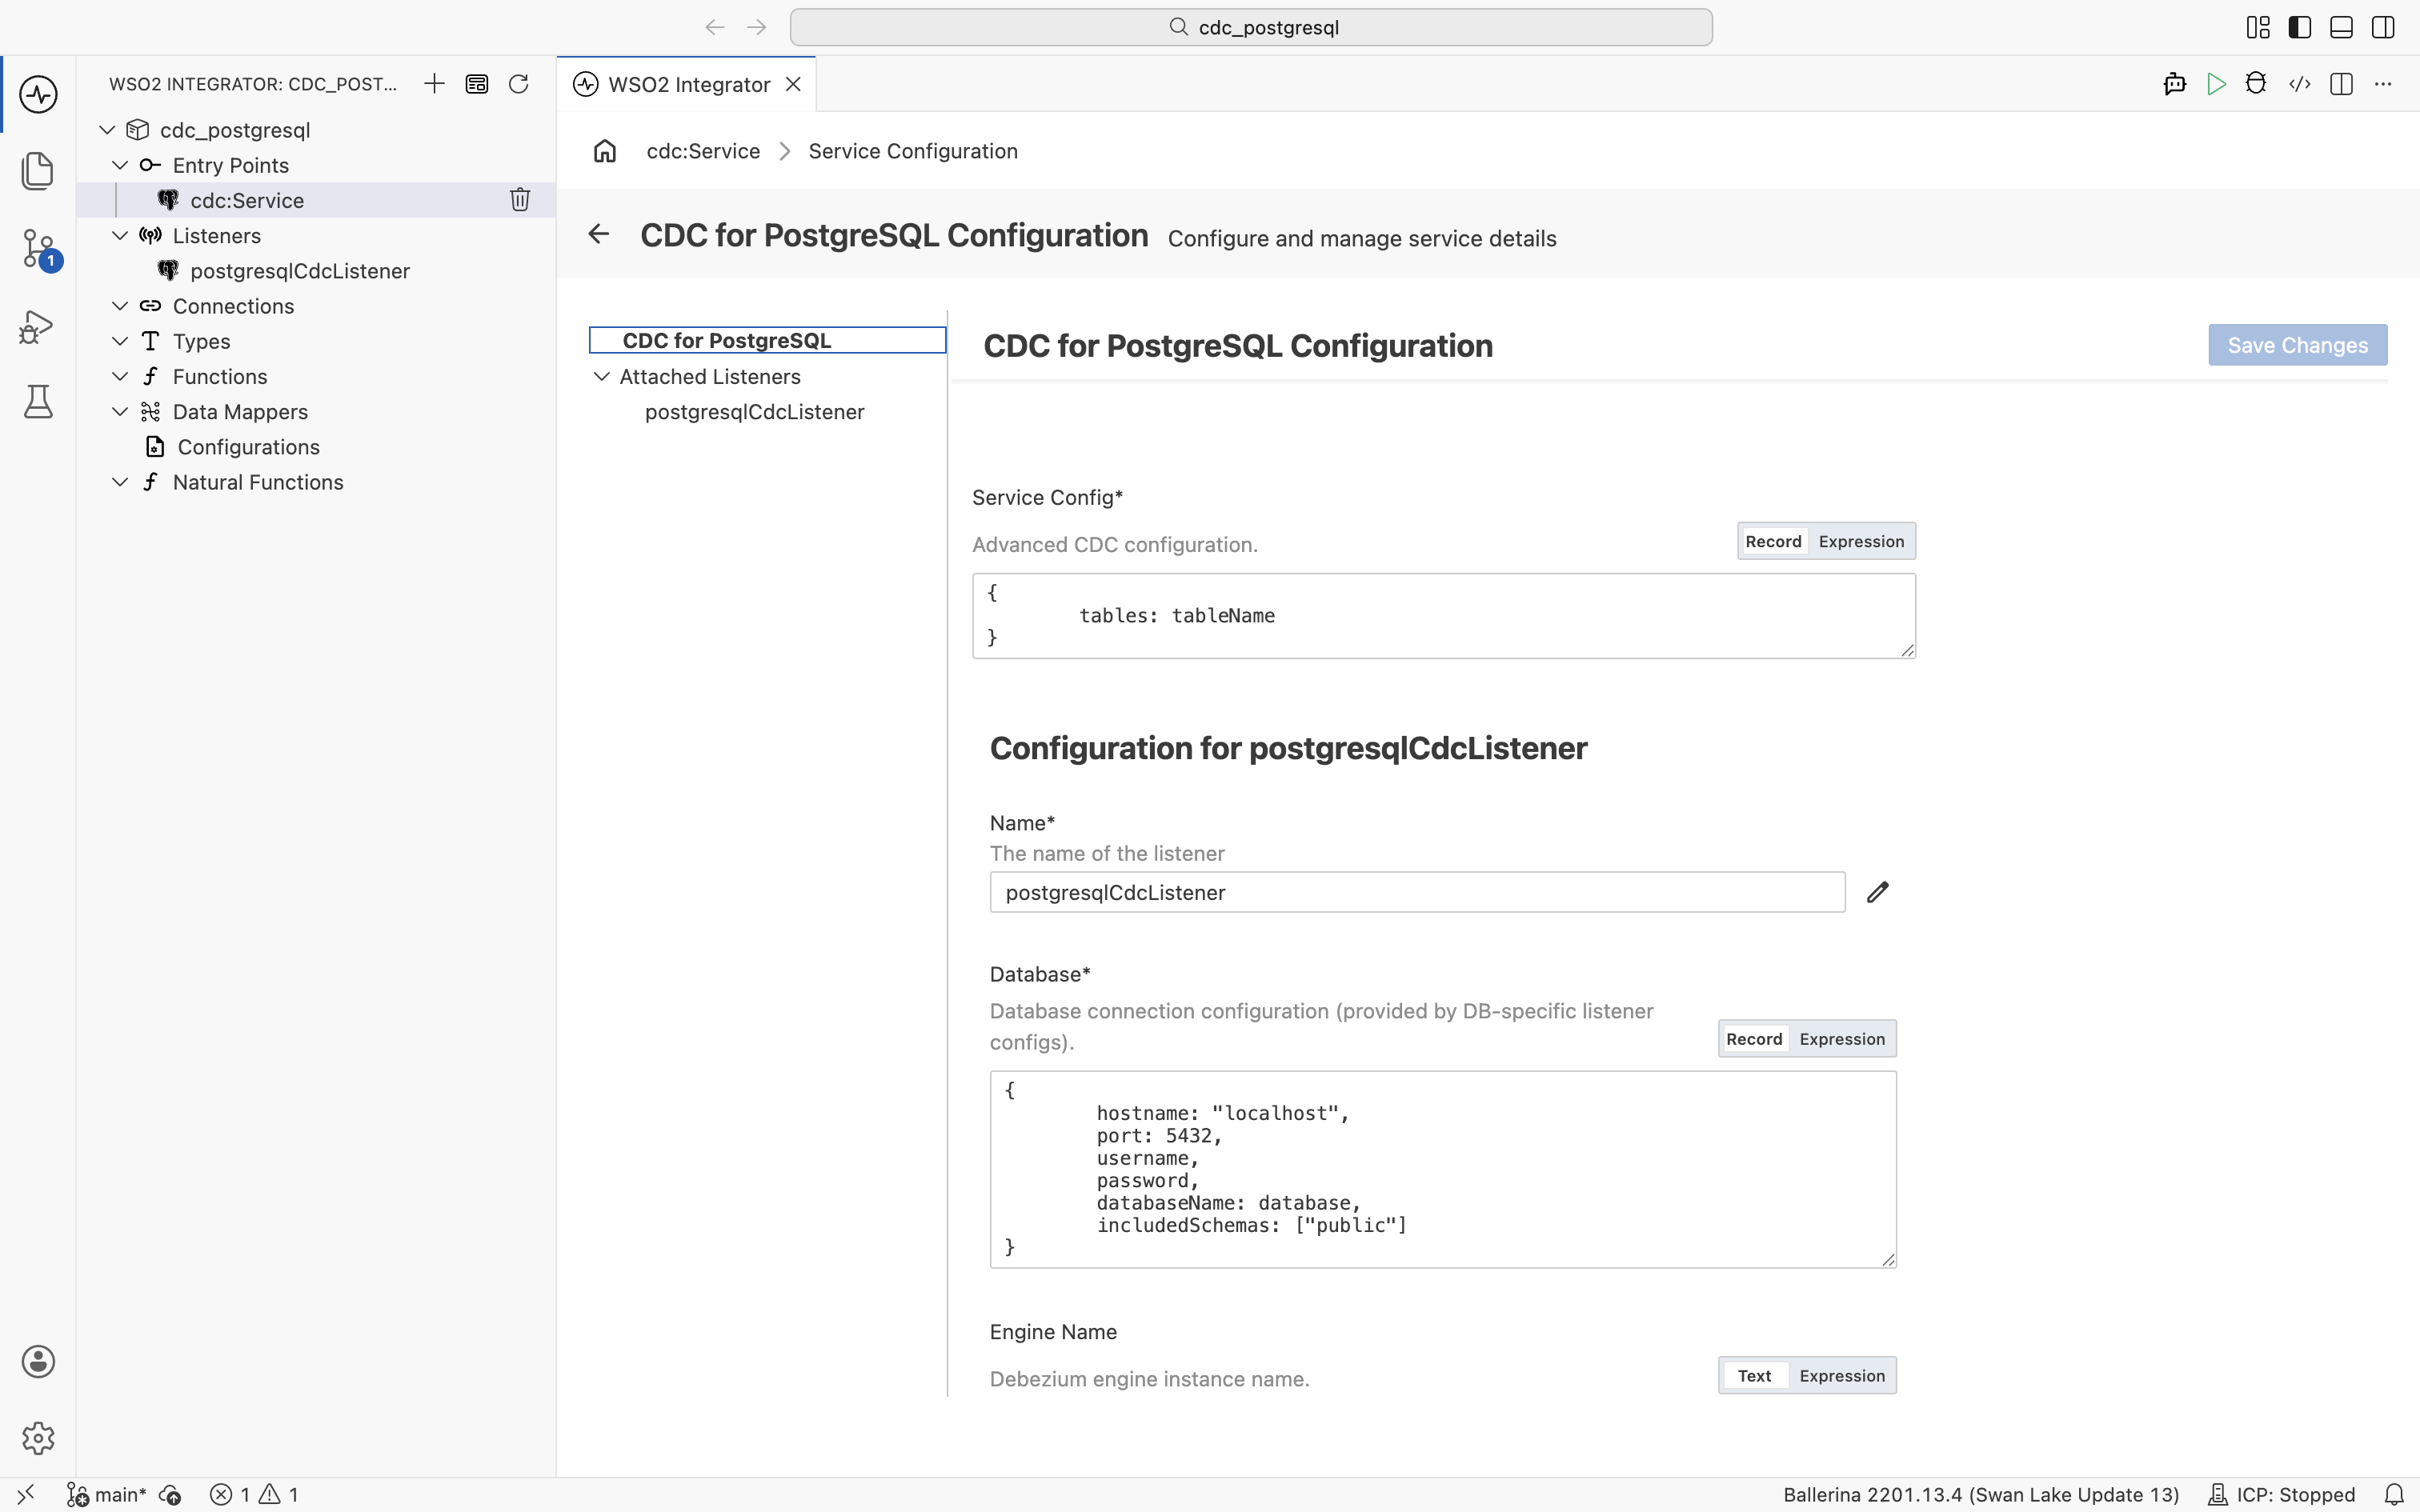Show source code with the brackets icon

[x=2299, y=84]
